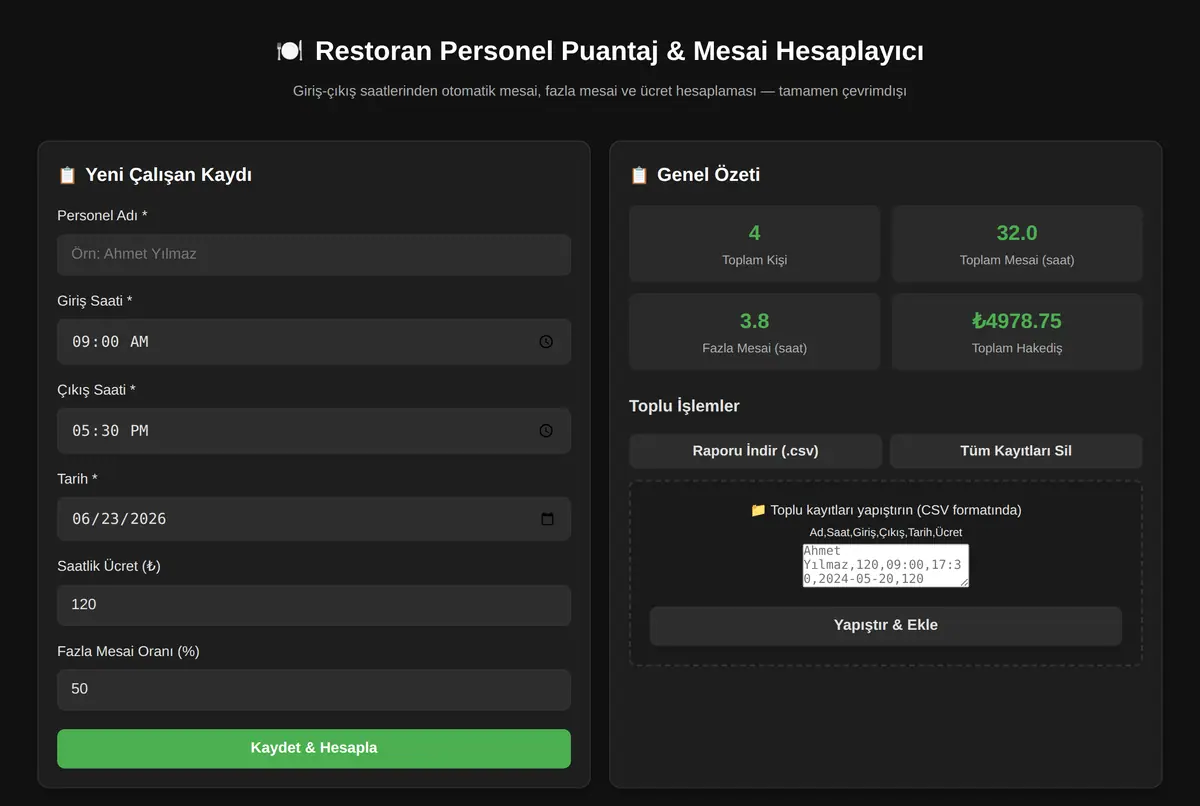Click the Çıkış Saati time field
This screenshot has width=1200, height=806.
tap(314, 431)
